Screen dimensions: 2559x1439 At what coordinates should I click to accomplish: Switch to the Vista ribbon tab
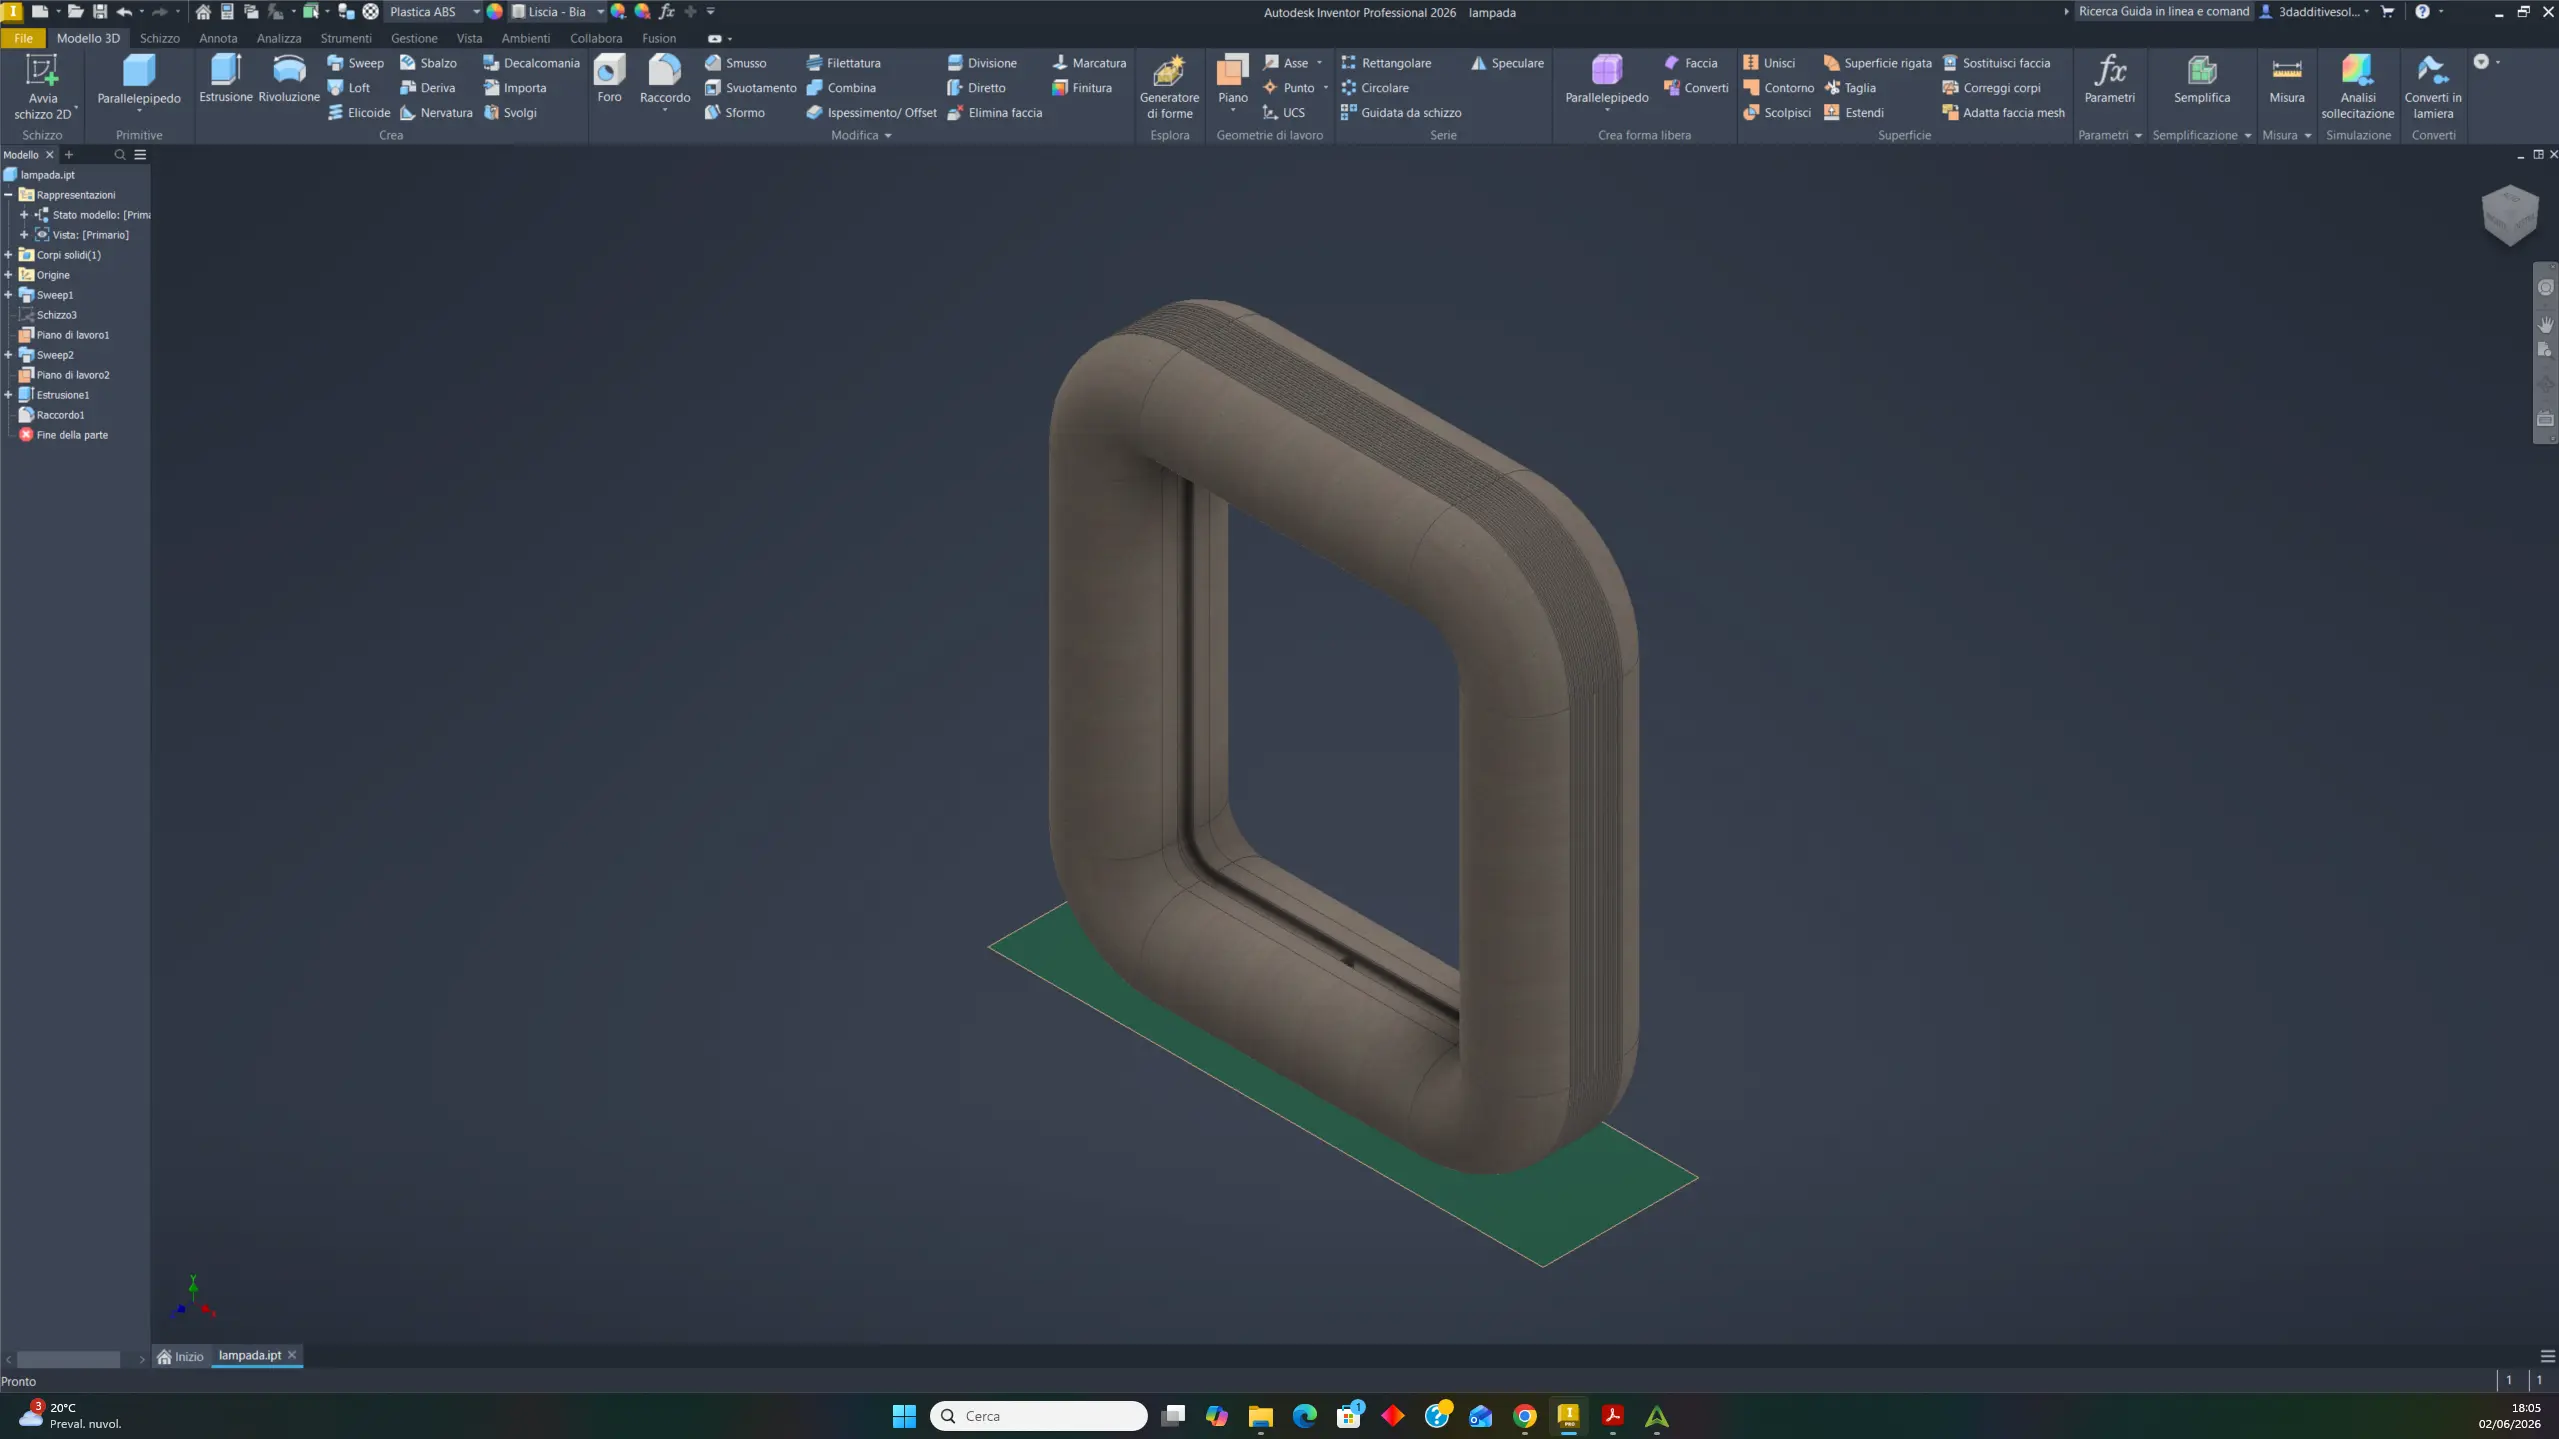click(469, 38)
